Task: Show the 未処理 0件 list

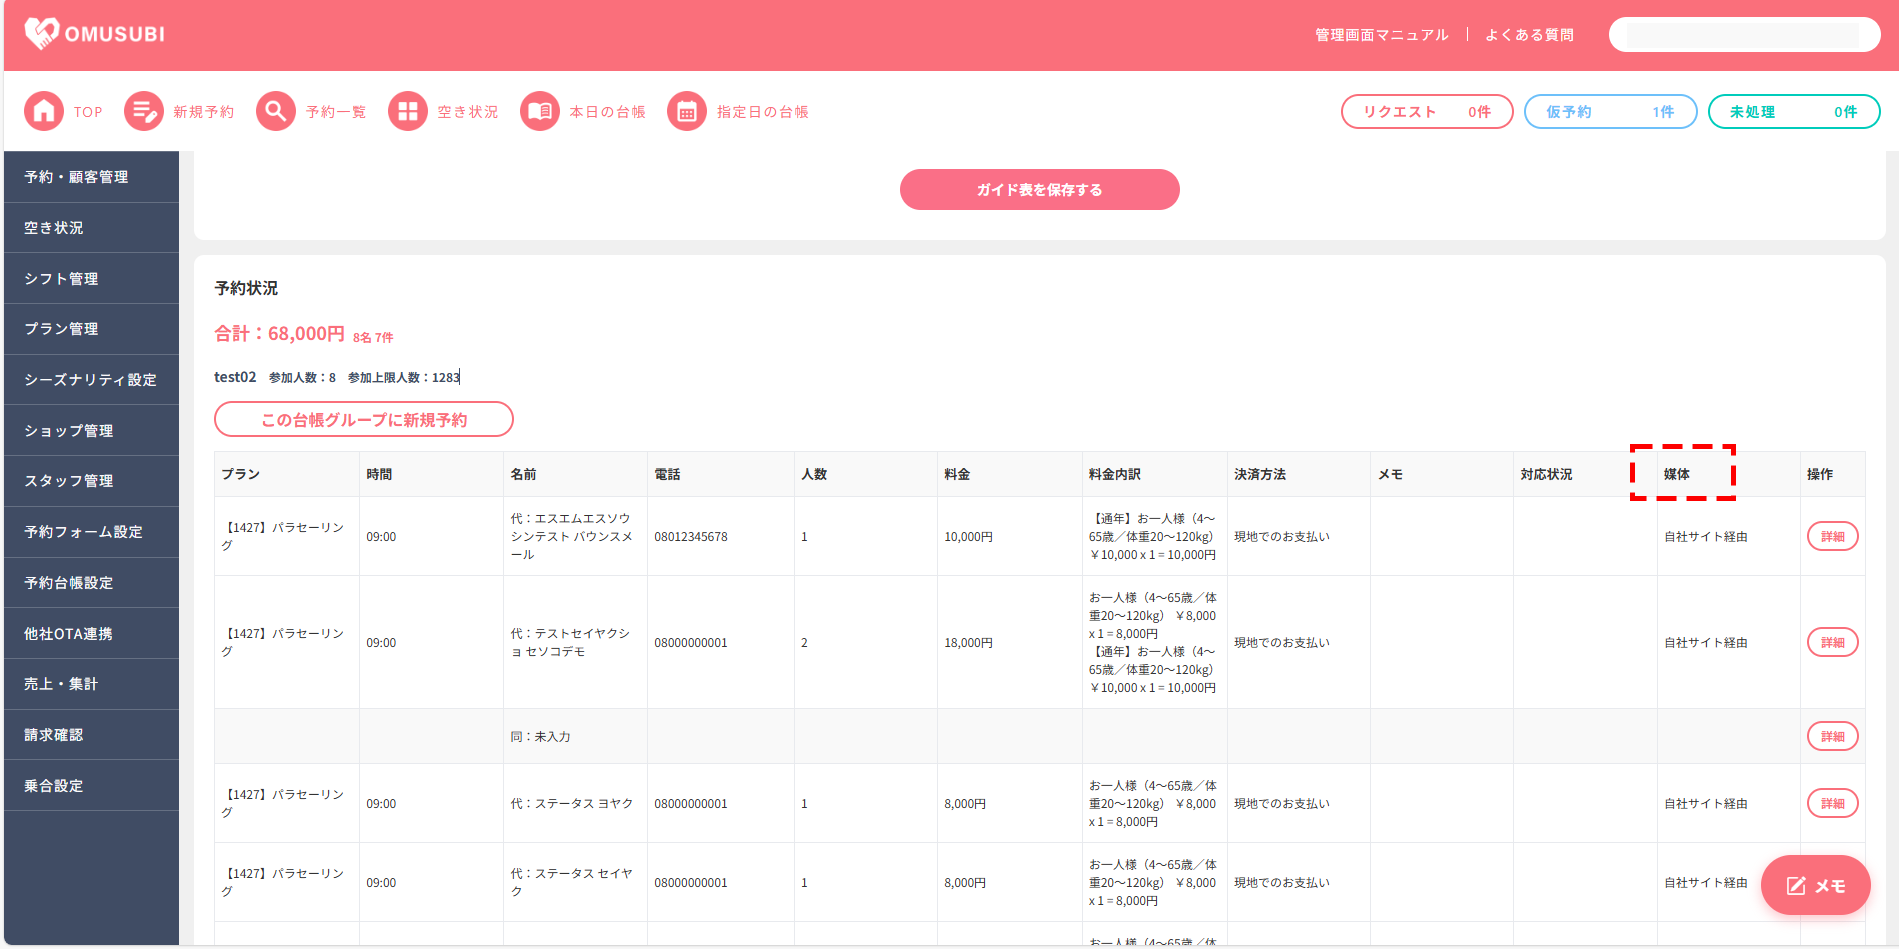Action: click(1793, 112)
